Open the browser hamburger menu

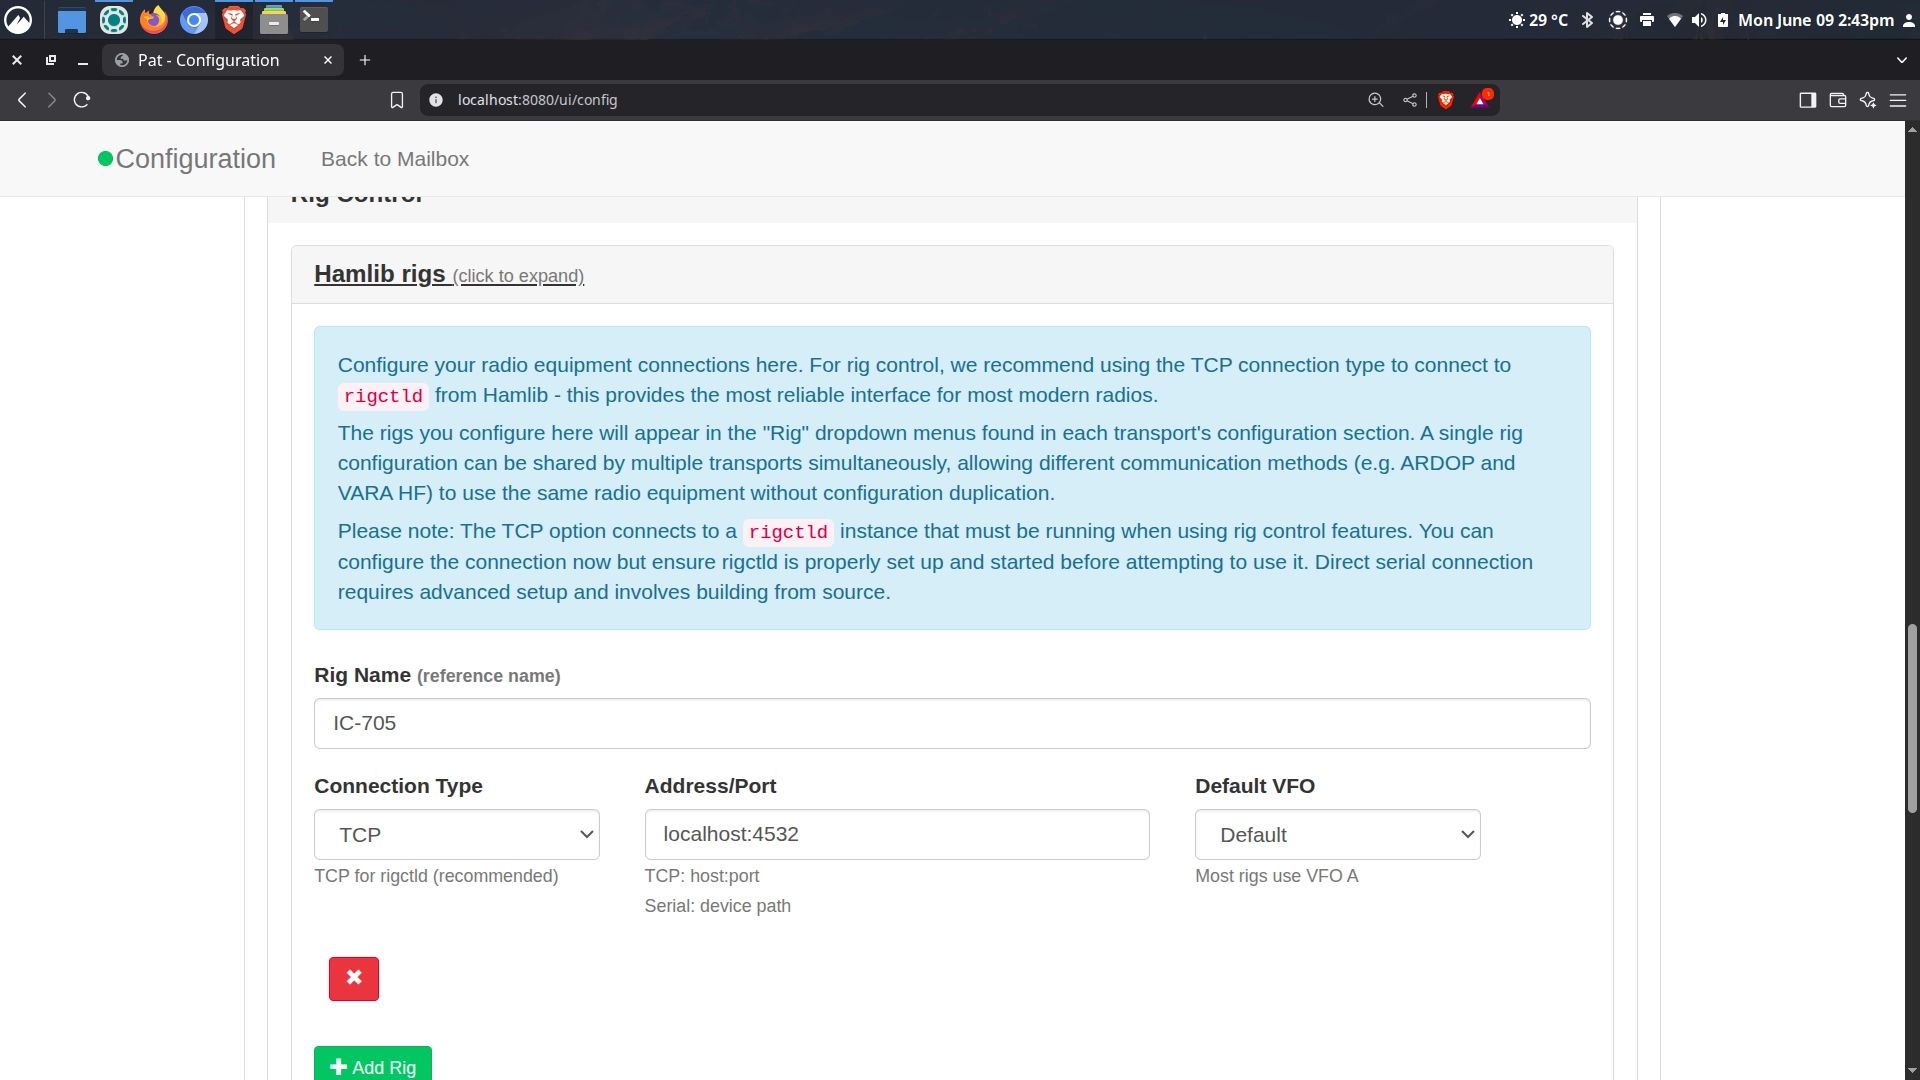[x=1898, y=100]
